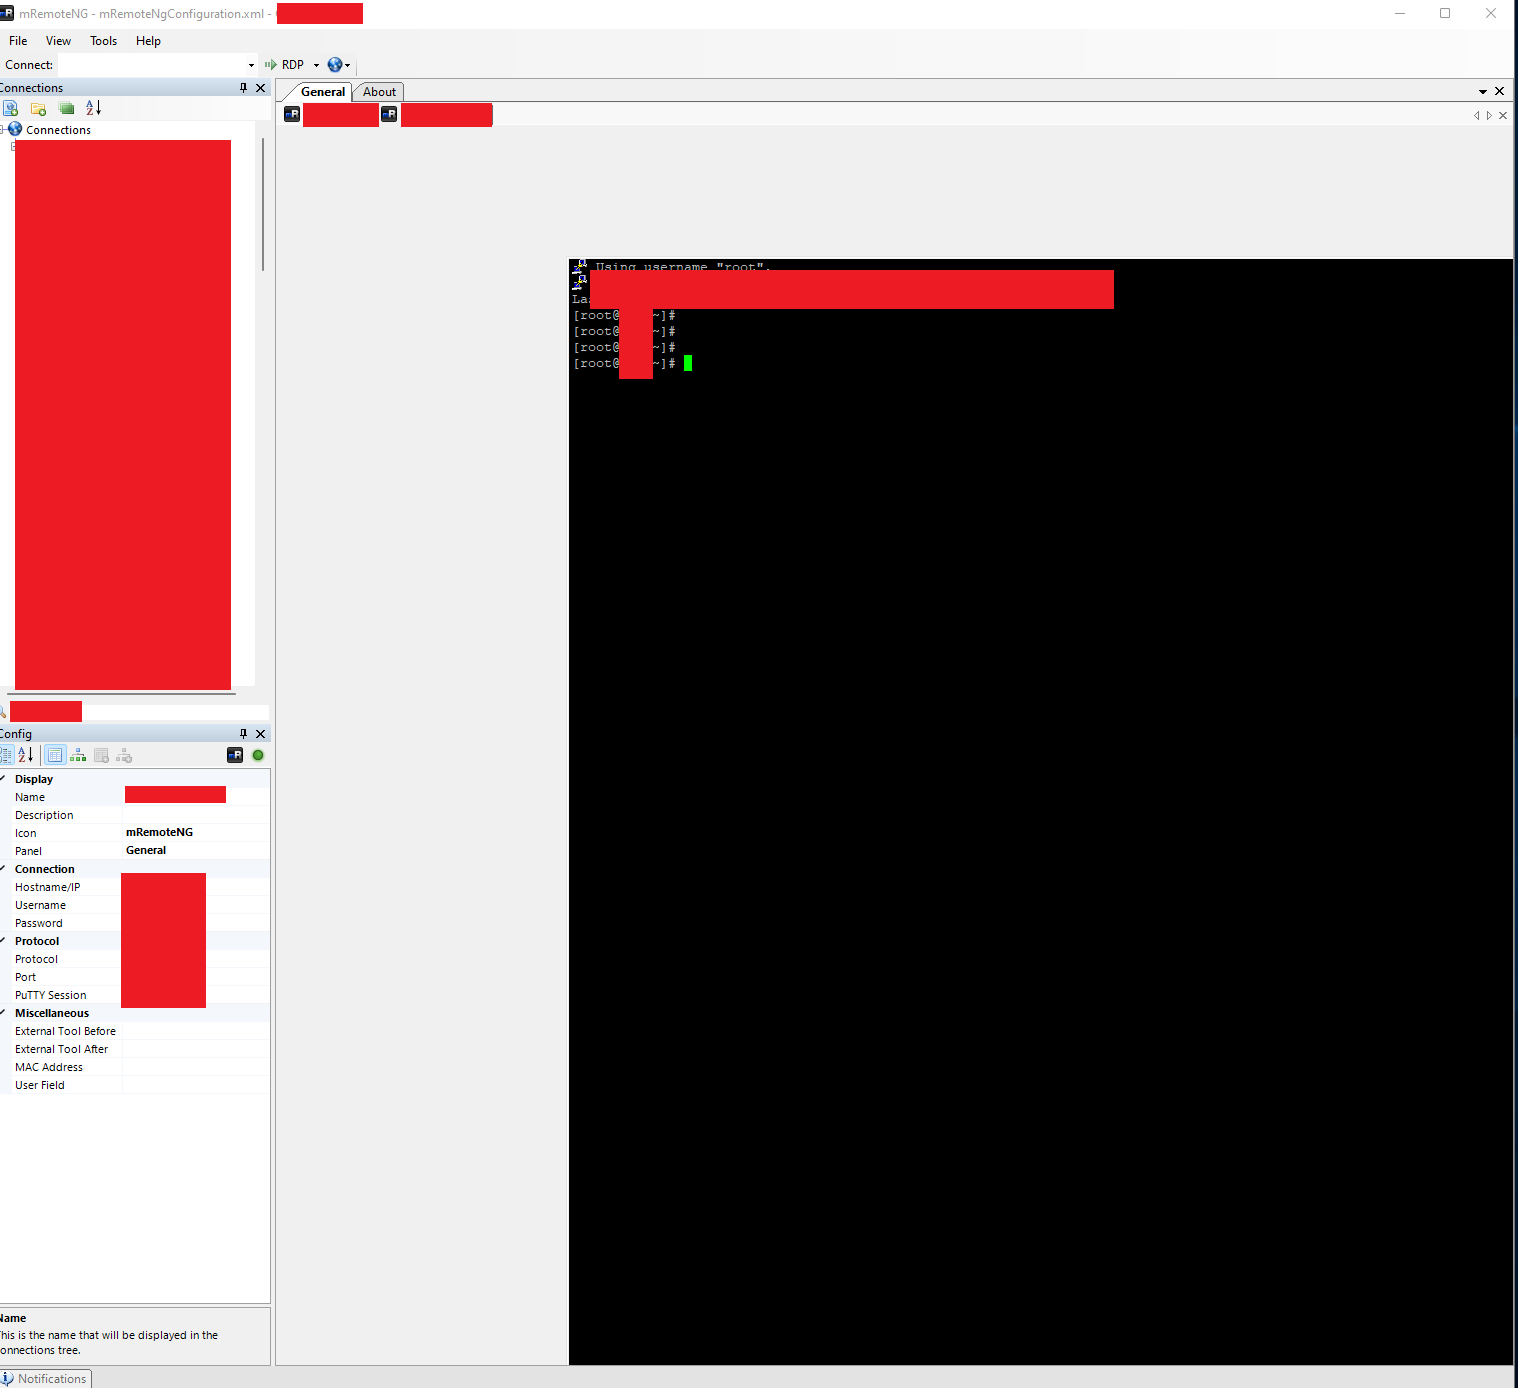Toggle auto-hide pin on the Connections panel

241,88
